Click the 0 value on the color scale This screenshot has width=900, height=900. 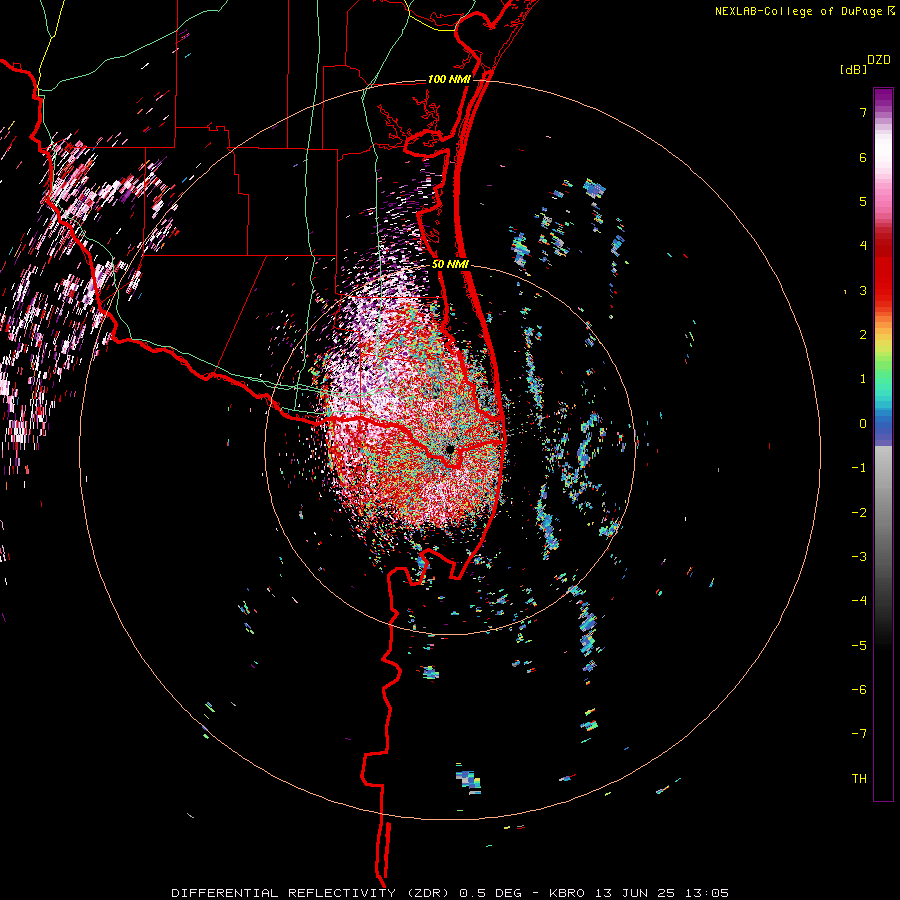click(863, 424)
